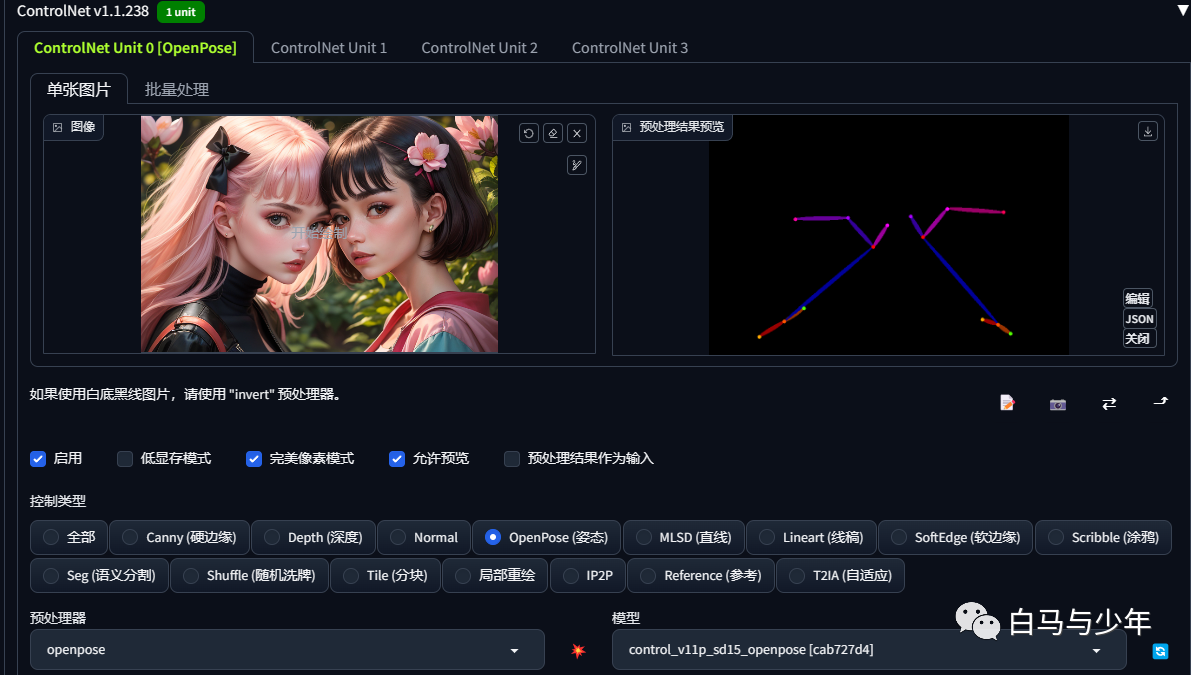
Task: Uncheck the 启用 enable checkbox
Action: coord(38,459)
